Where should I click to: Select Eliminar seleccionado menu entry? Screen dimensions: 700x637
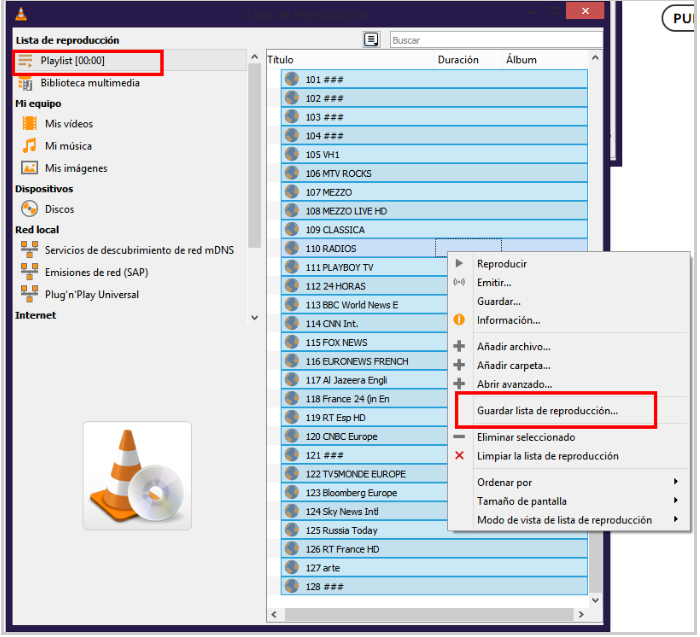click(x=569, y=437)
